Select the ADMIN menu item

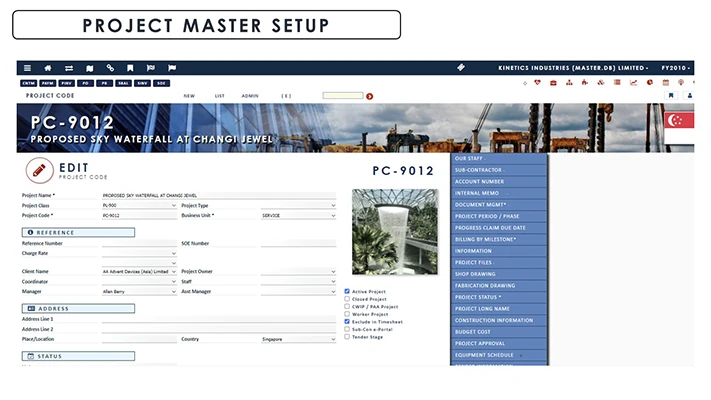coord(250,96)
